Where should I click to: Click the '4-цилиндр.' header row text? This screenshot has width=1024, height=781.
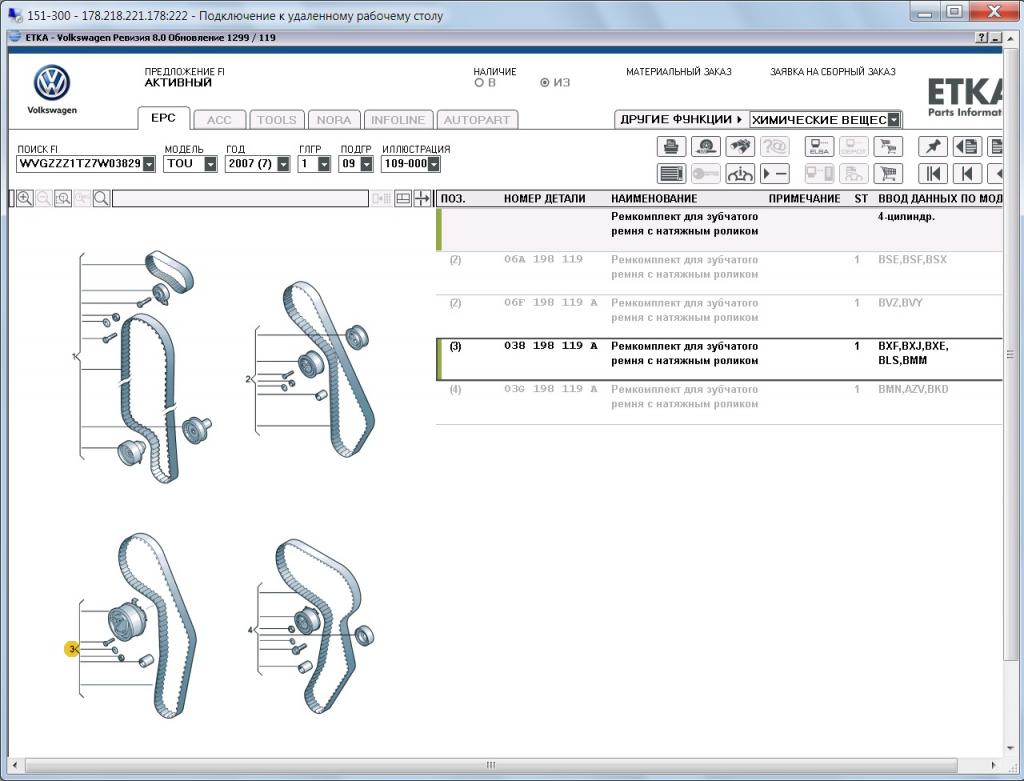pyautogui.click(x=906, y=217)
